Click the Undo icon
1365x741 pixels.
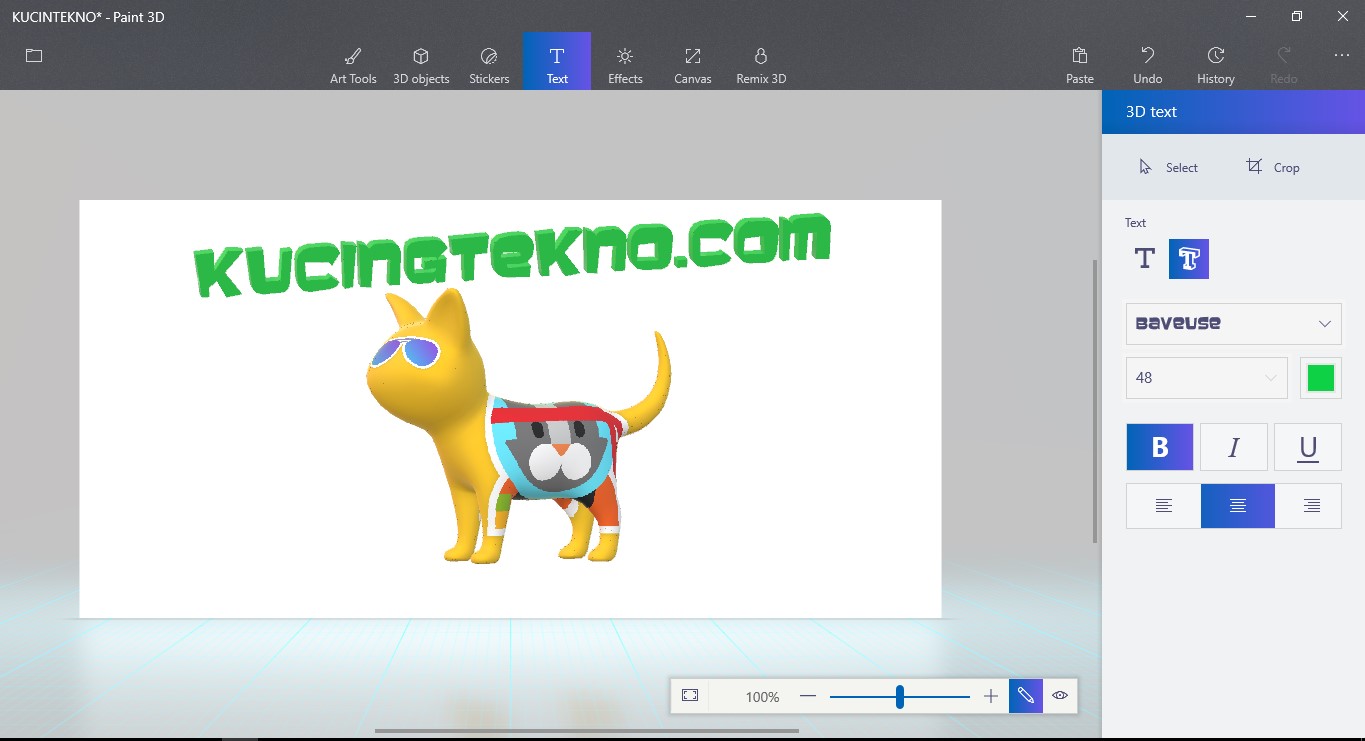point(1147,60)
